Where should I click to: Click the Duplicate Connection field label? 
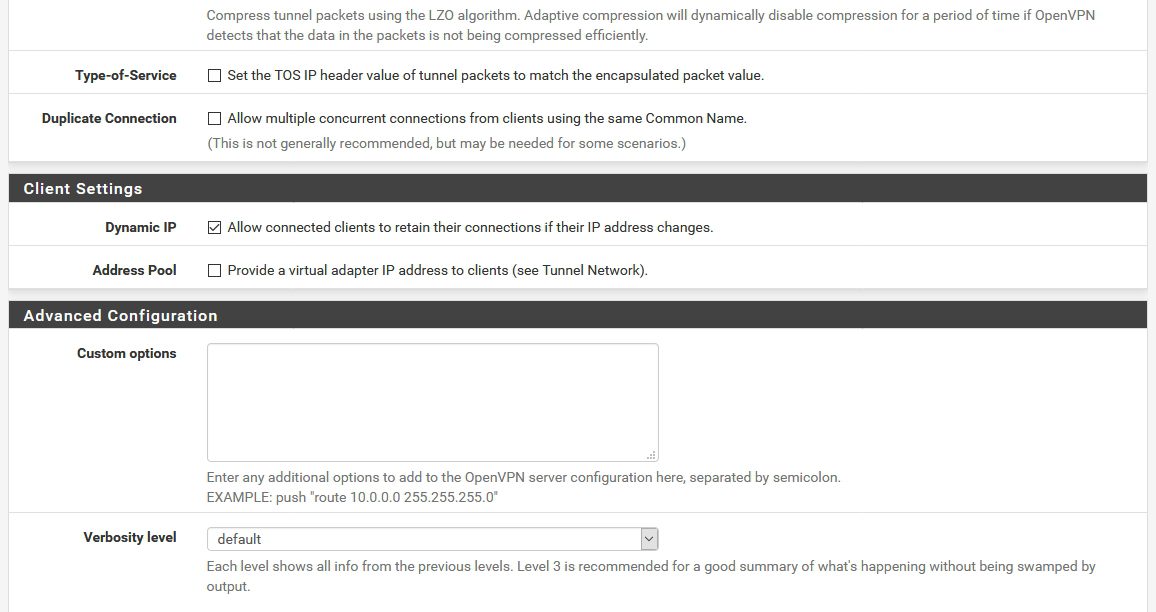pyautogui.click(x=109, y=118)
